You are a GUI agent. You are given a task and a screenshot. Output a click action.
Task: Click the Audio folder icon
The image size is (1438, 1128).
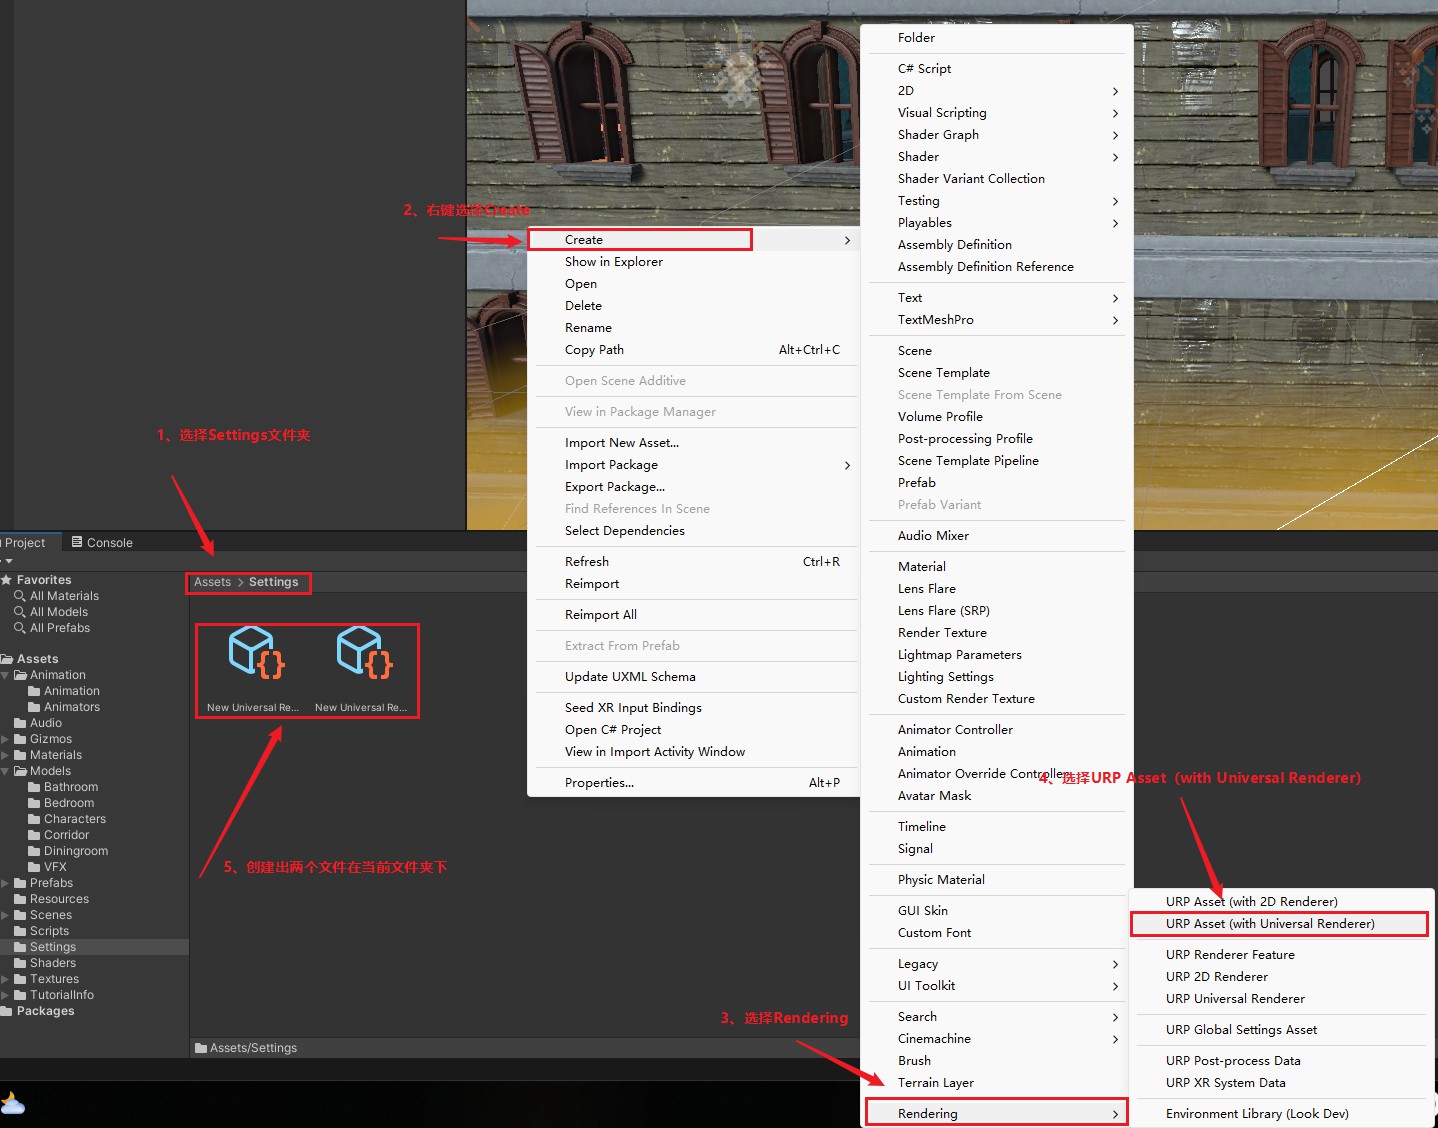tap(20, 723)
